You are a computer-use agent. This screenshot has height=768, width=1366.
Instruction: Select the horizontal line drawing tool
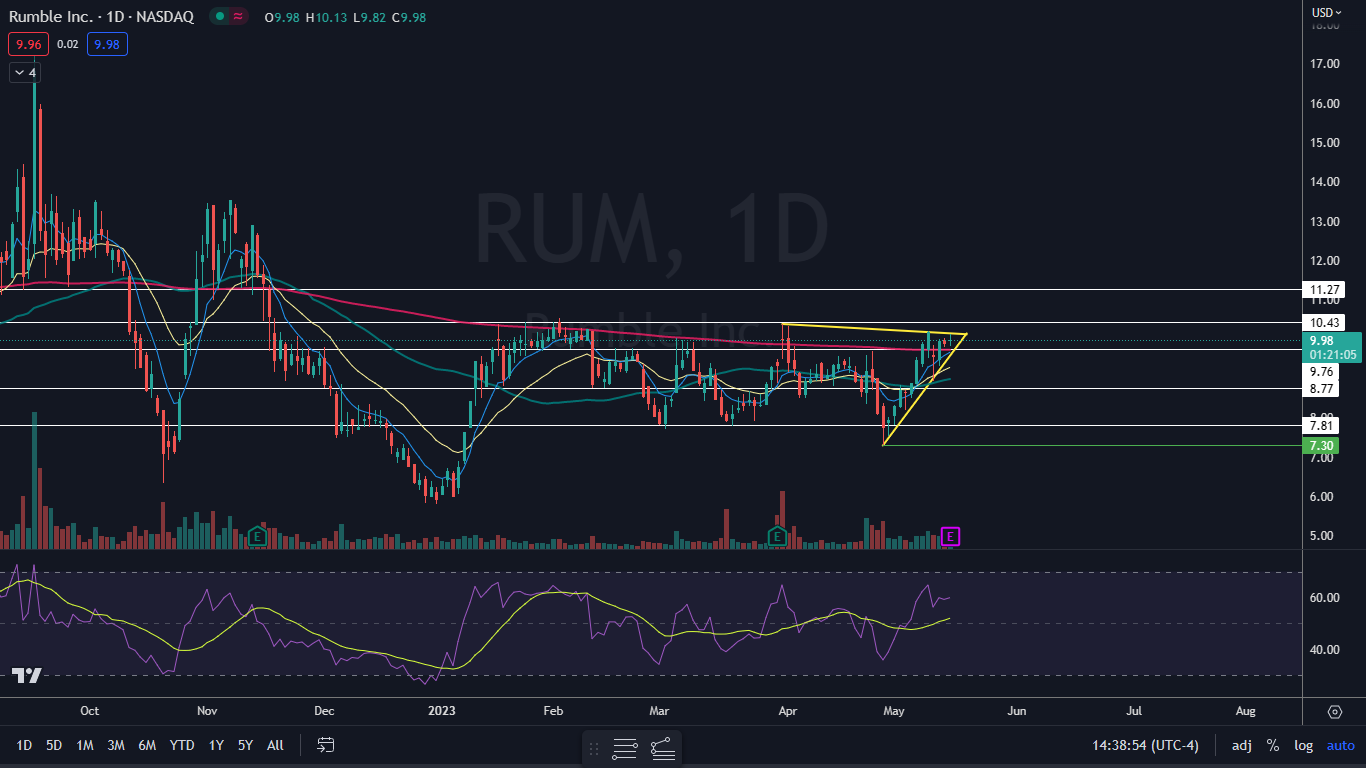point(625,748)
